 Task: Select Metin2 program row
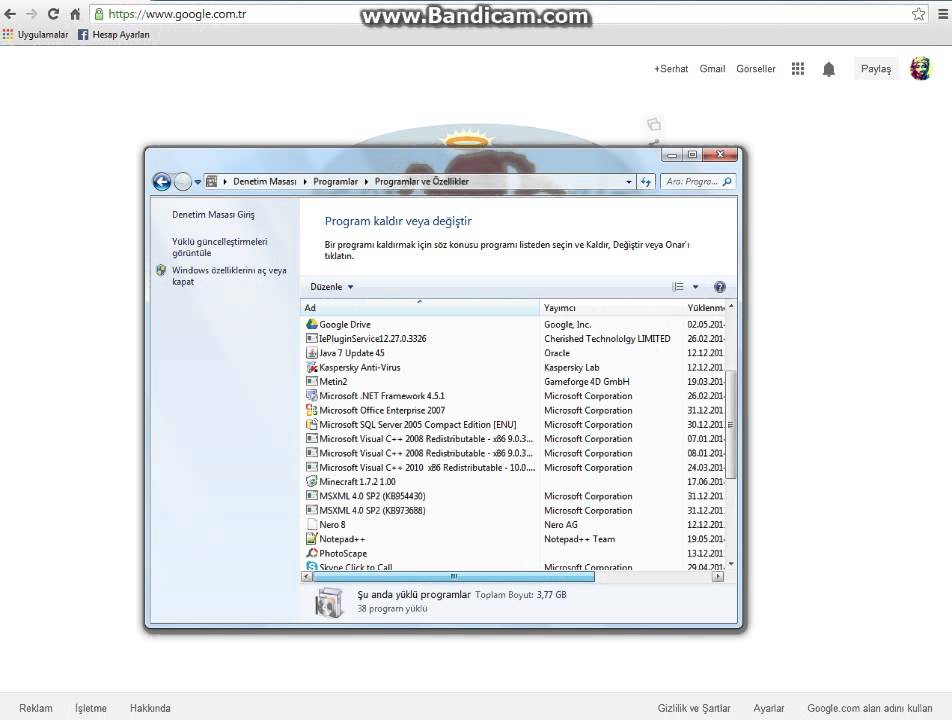point(515,381)
